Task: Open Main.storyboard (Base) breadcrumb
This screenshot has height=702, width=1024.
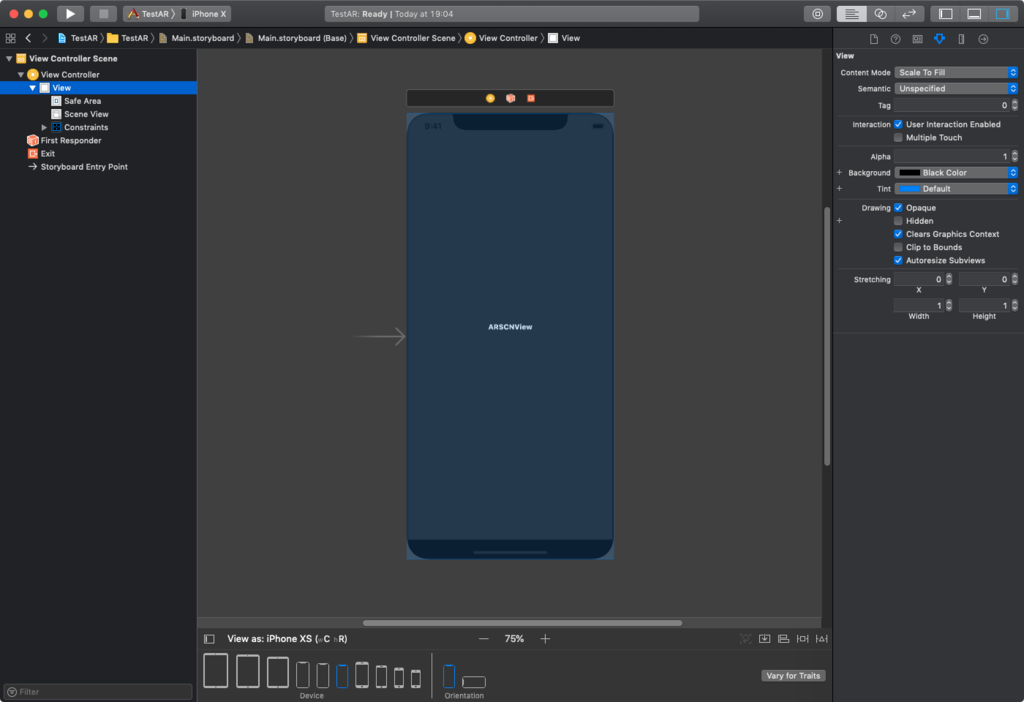Action: point(296,39)
